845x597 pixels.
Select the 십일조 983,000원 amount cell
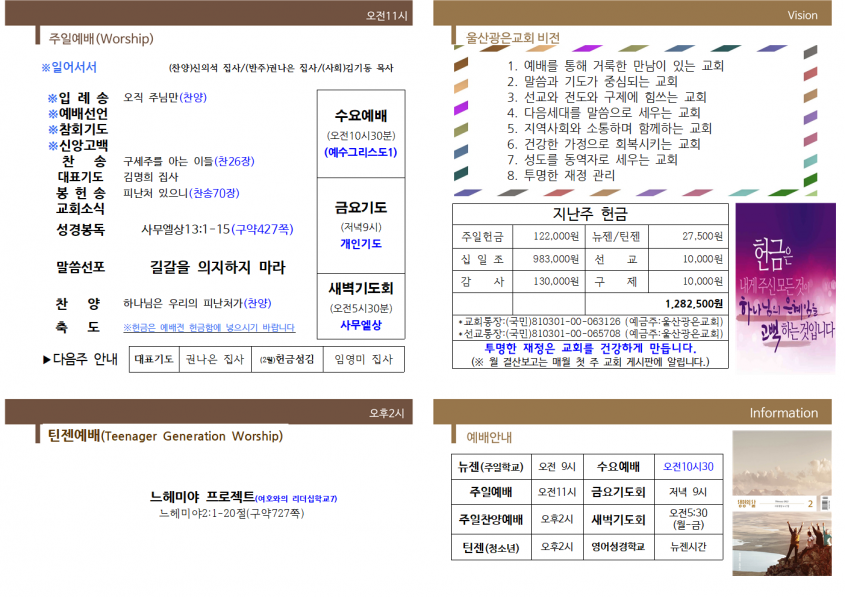(549, 259)
